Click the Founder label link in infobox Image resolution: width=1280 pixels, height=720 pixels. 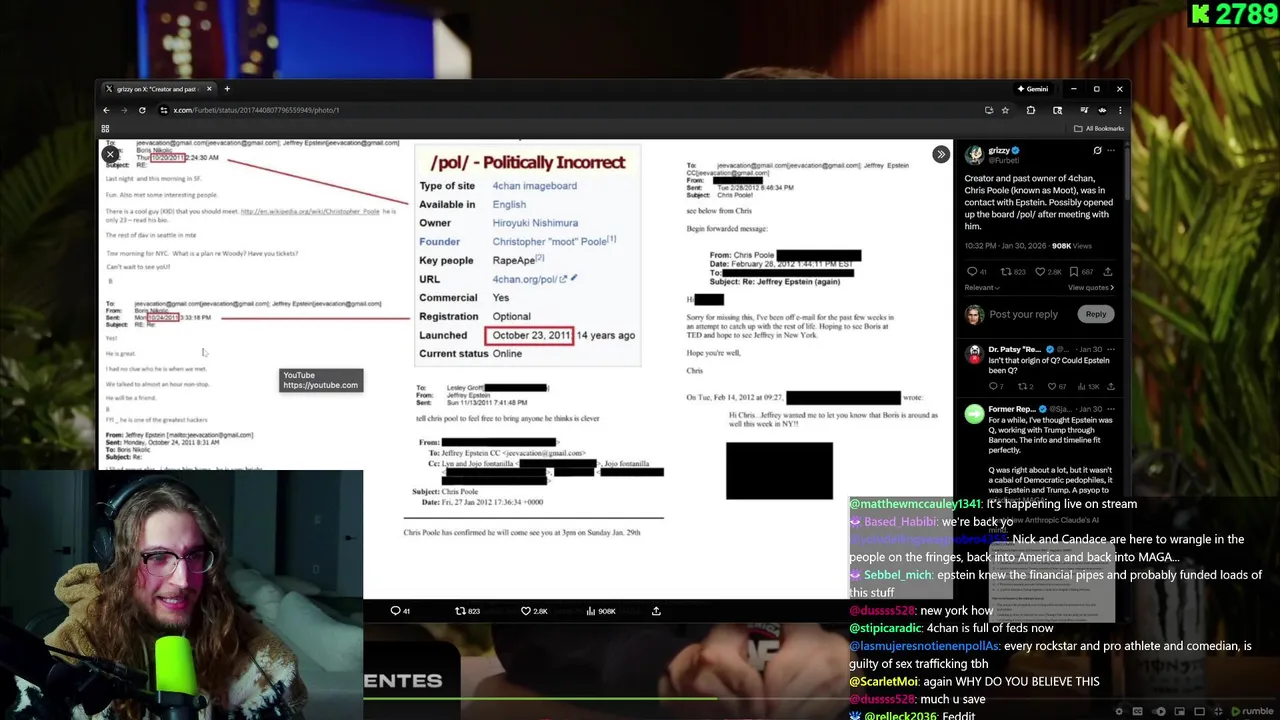[x=440, y=241]
